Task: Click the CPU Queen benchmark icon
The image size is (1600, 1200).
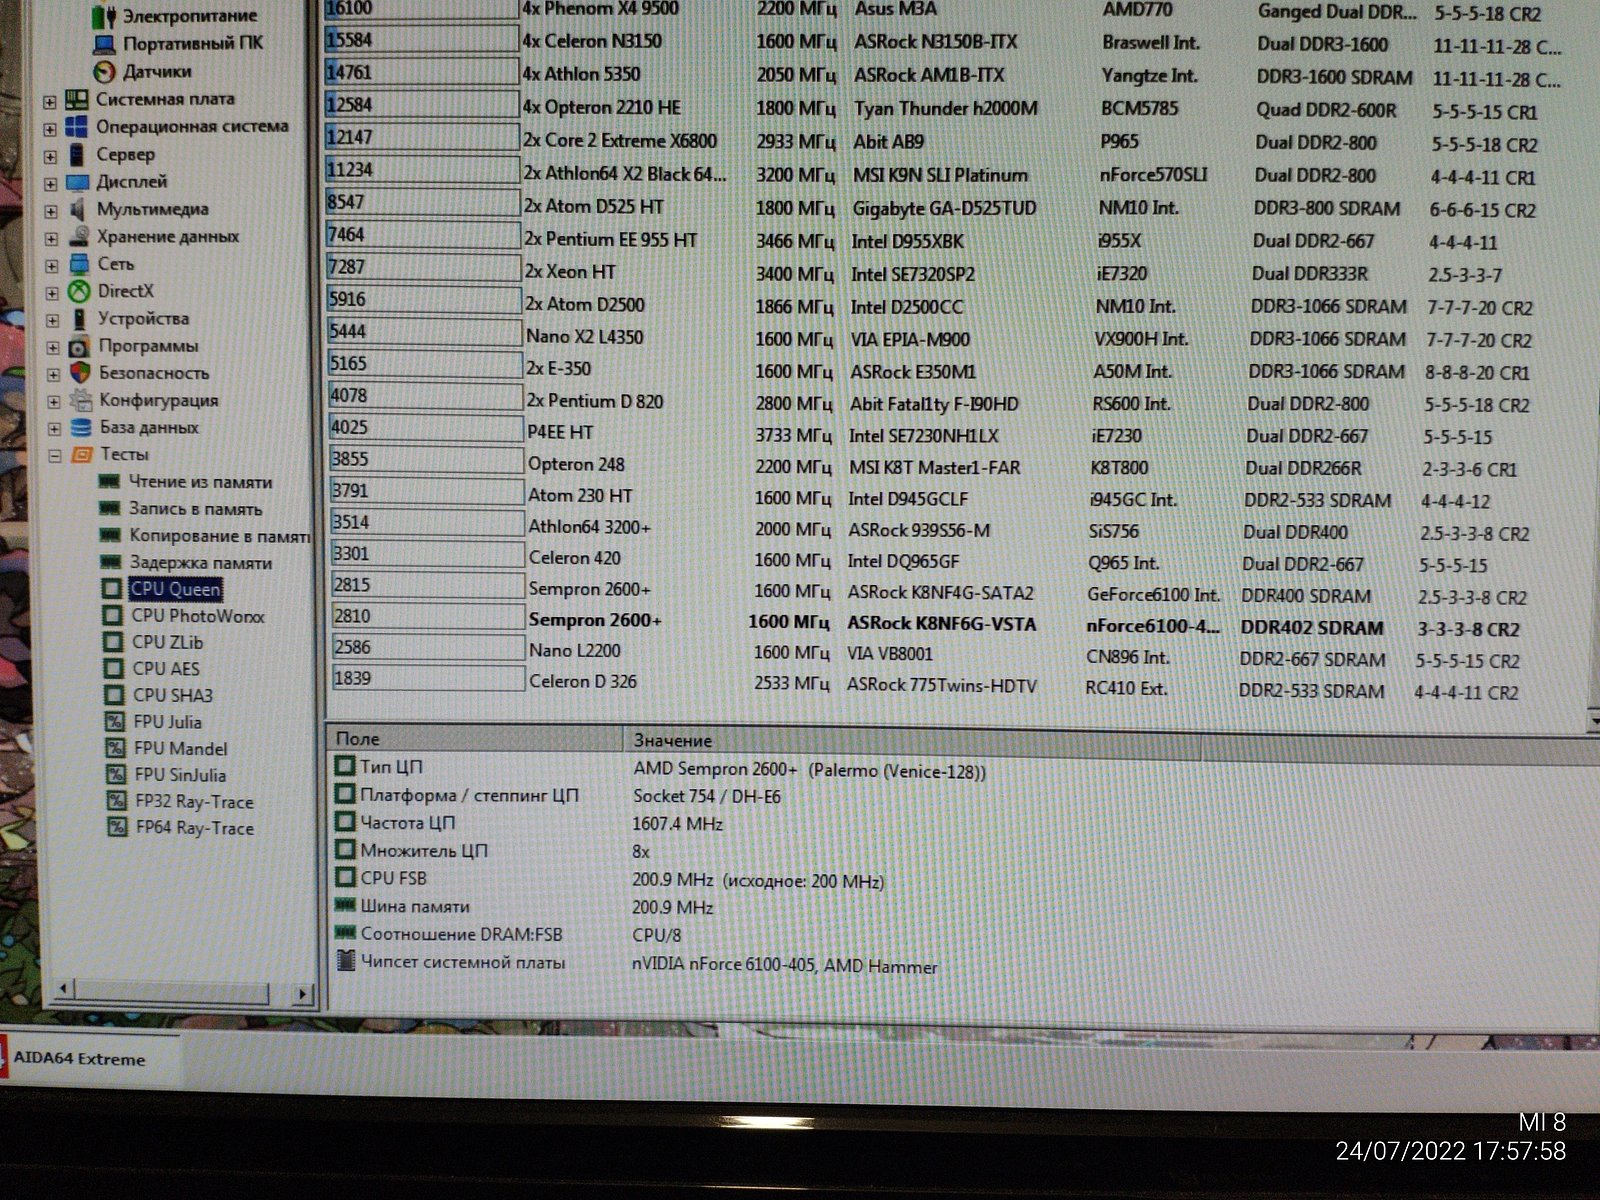Action: [112, 589]
